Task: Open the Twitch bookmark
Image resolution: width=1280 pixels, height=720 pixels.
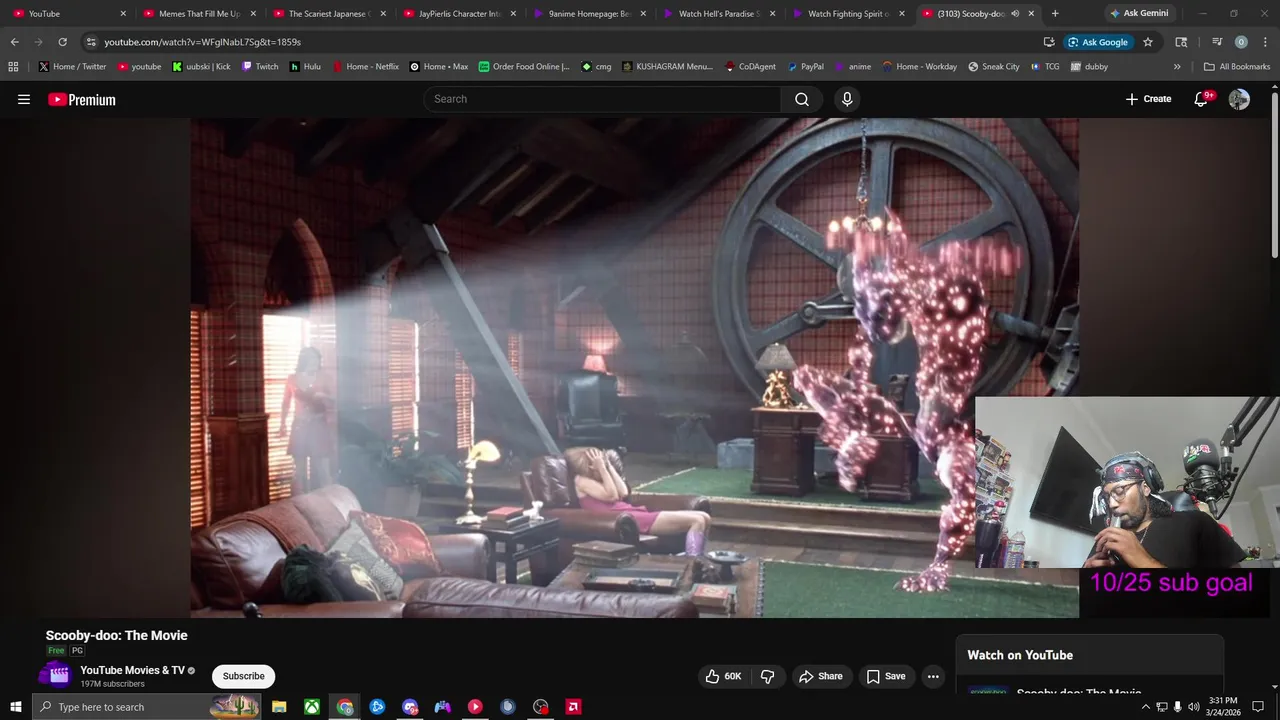Action: coord(260,66)
